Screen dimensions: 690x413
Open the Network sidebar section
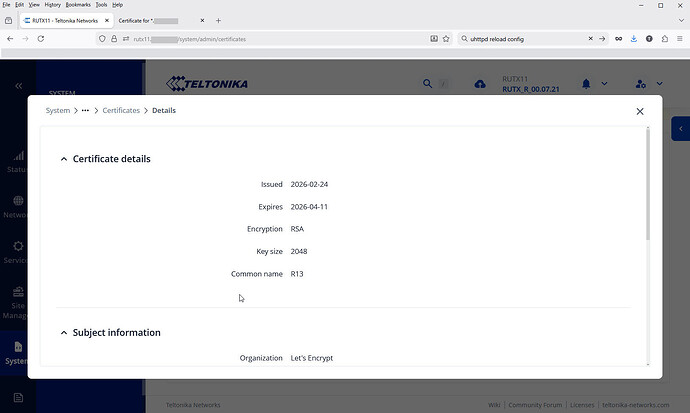coord(15,207)
